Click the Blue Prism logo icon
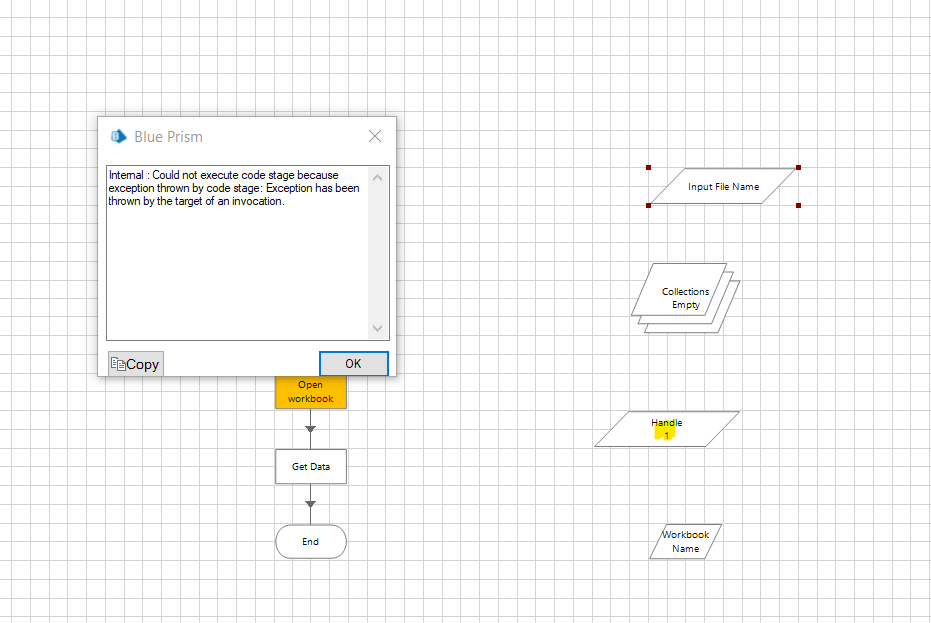 click(118, 137)
